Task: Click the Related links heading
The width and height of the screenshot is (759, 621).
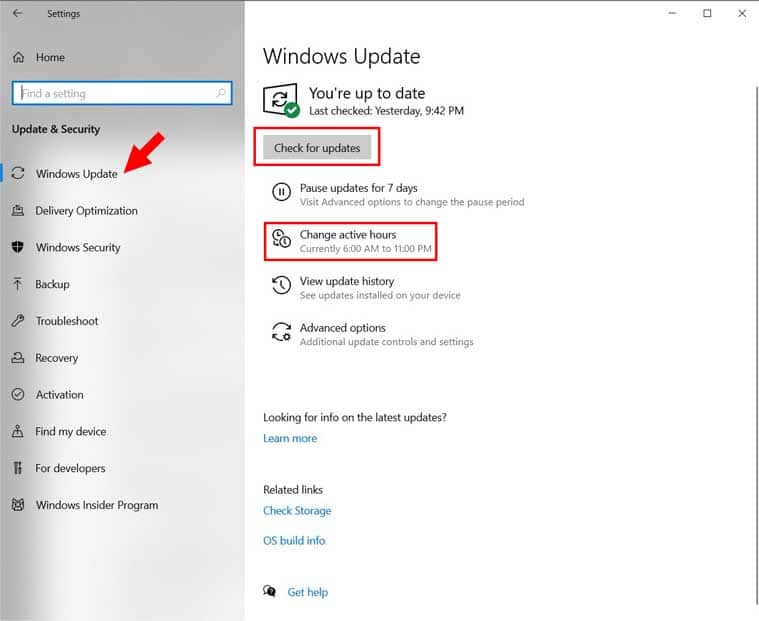Action: (x=293, y=489)
